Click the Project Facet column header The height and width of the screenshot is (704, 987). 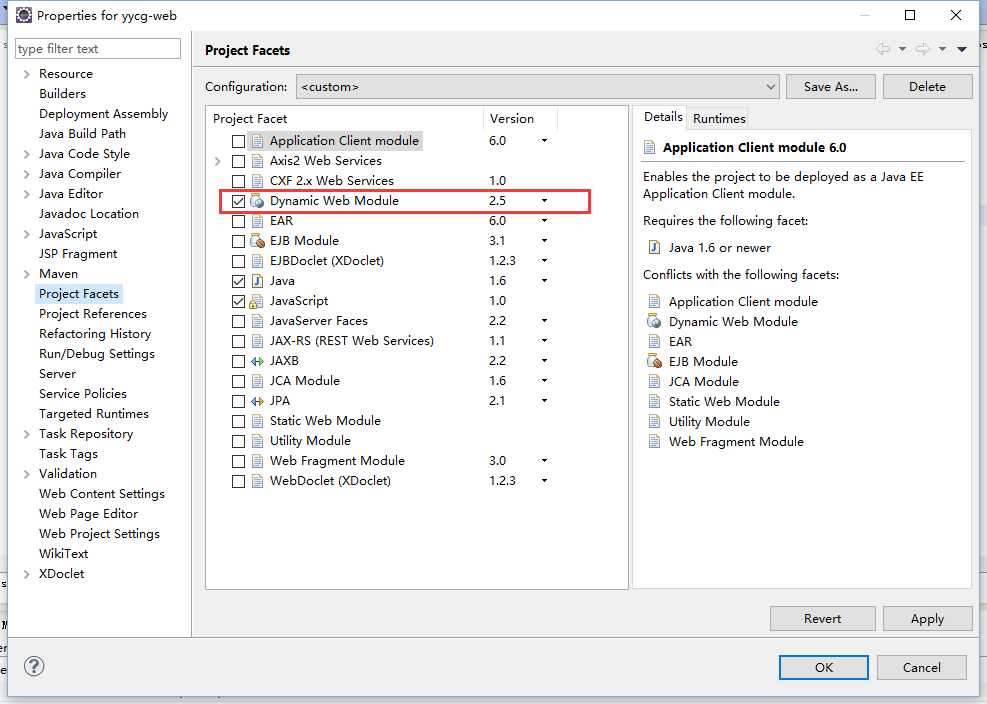[x=345, y=118]
